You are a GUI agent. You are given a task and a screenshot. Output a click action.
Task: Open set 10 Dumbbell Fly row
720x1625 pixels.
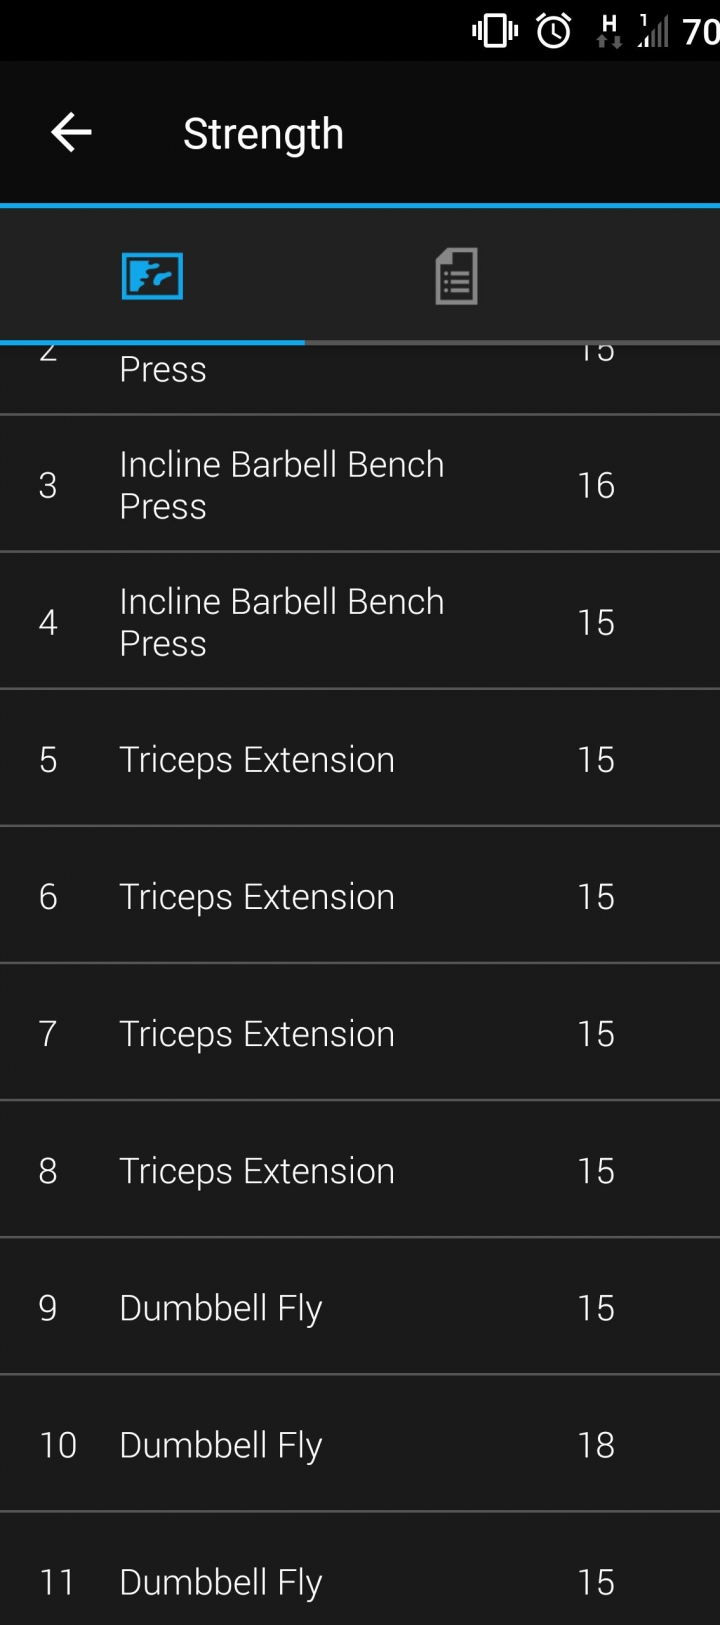coord(360,1443)
